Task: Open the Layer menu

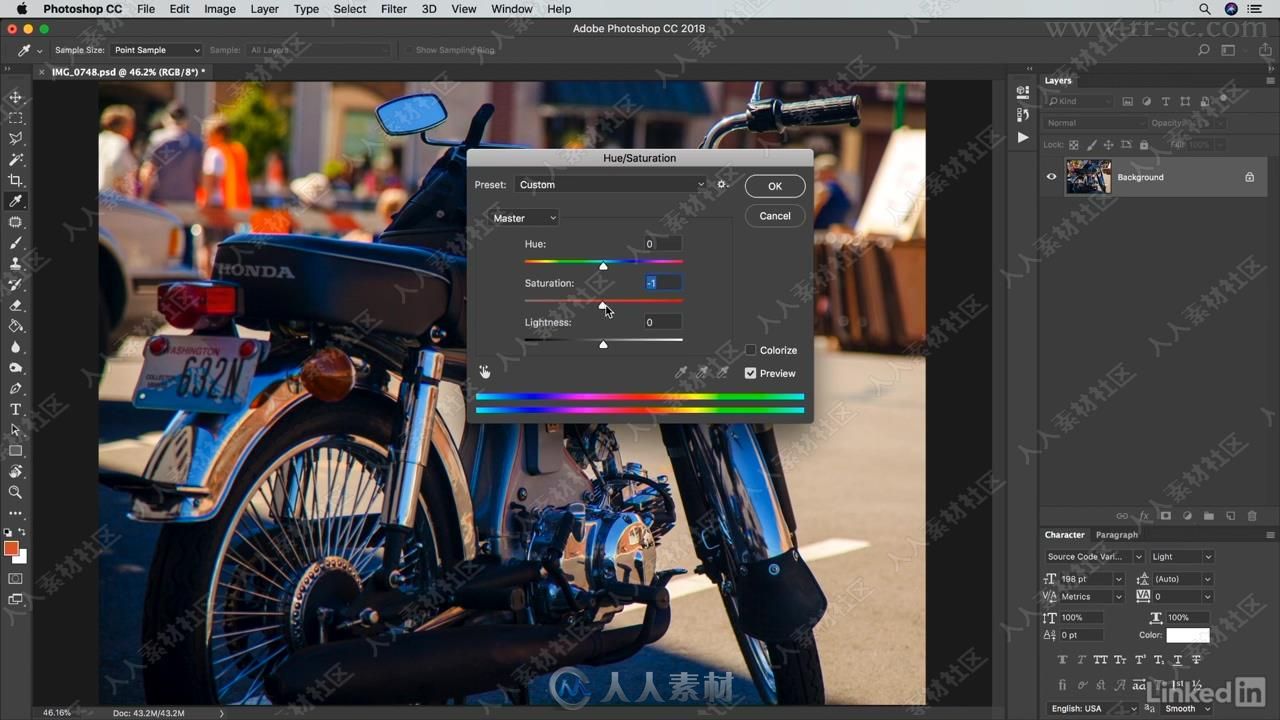Action: [x=264, y=9]
